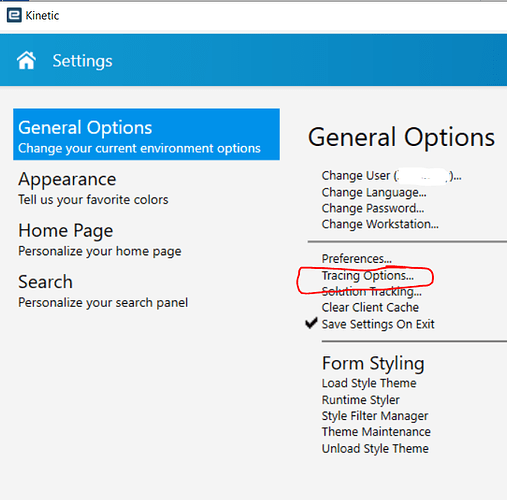Clear the client cache
507x500 pixels.
click(370, 307)
